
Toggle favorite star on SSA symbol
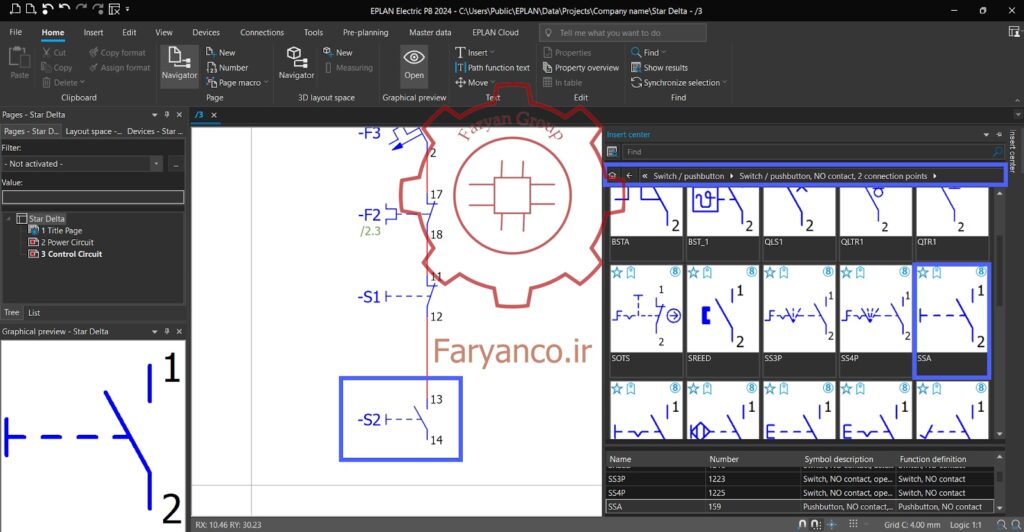pyautogui.click(x=923, y=272)
